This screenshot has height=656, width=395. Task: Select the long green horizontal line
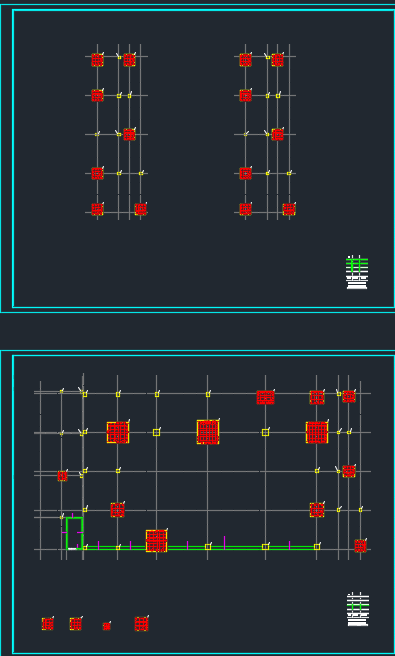[200, 547]
